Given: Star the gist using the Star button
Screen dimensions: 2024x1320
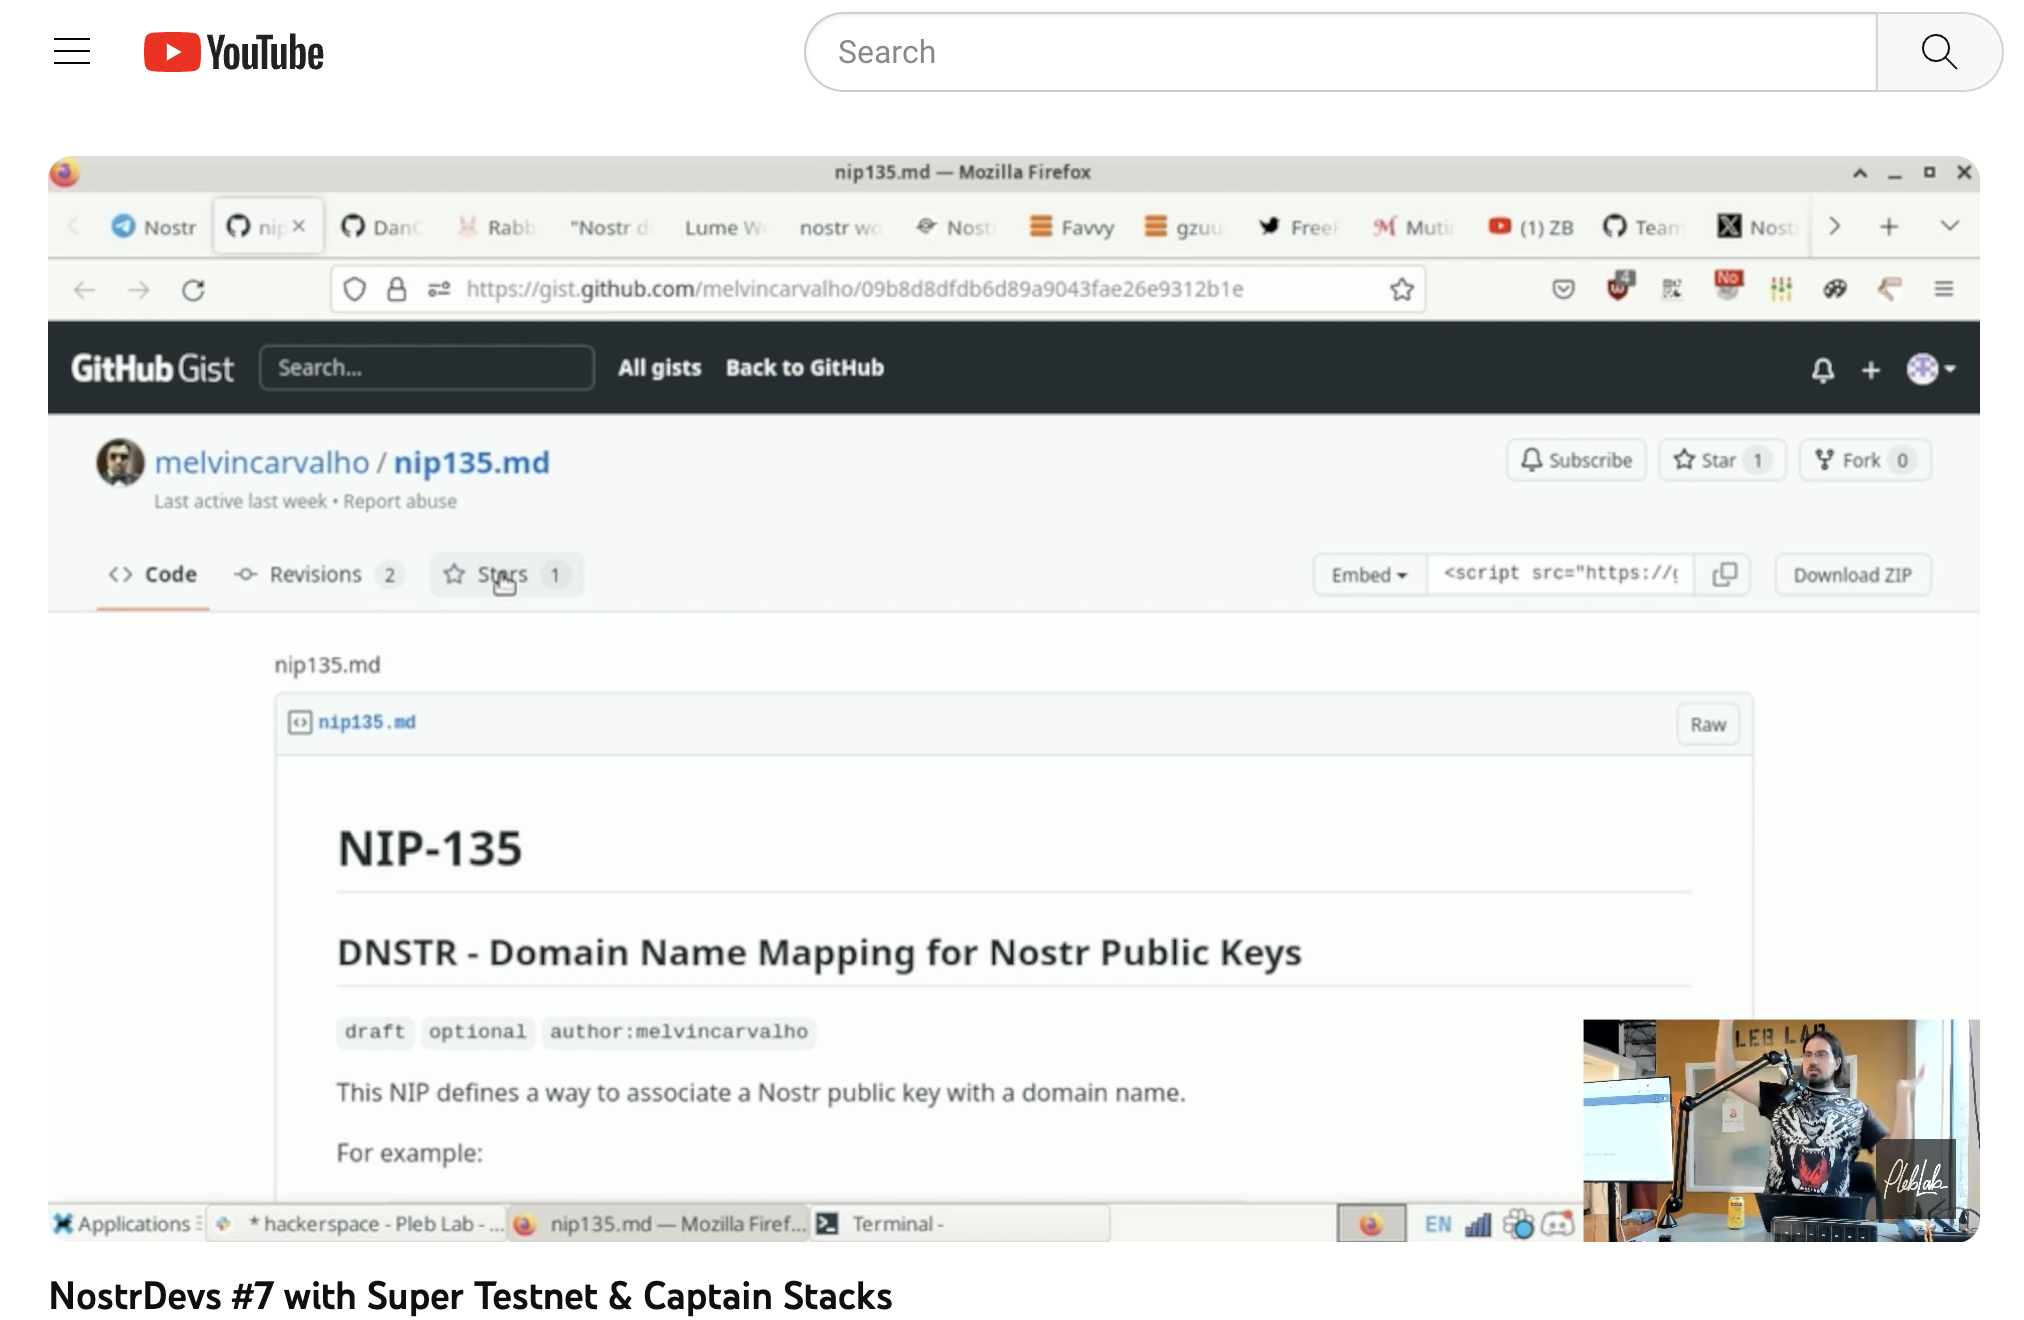Looking at the screenshot, I should point(1721,460).
